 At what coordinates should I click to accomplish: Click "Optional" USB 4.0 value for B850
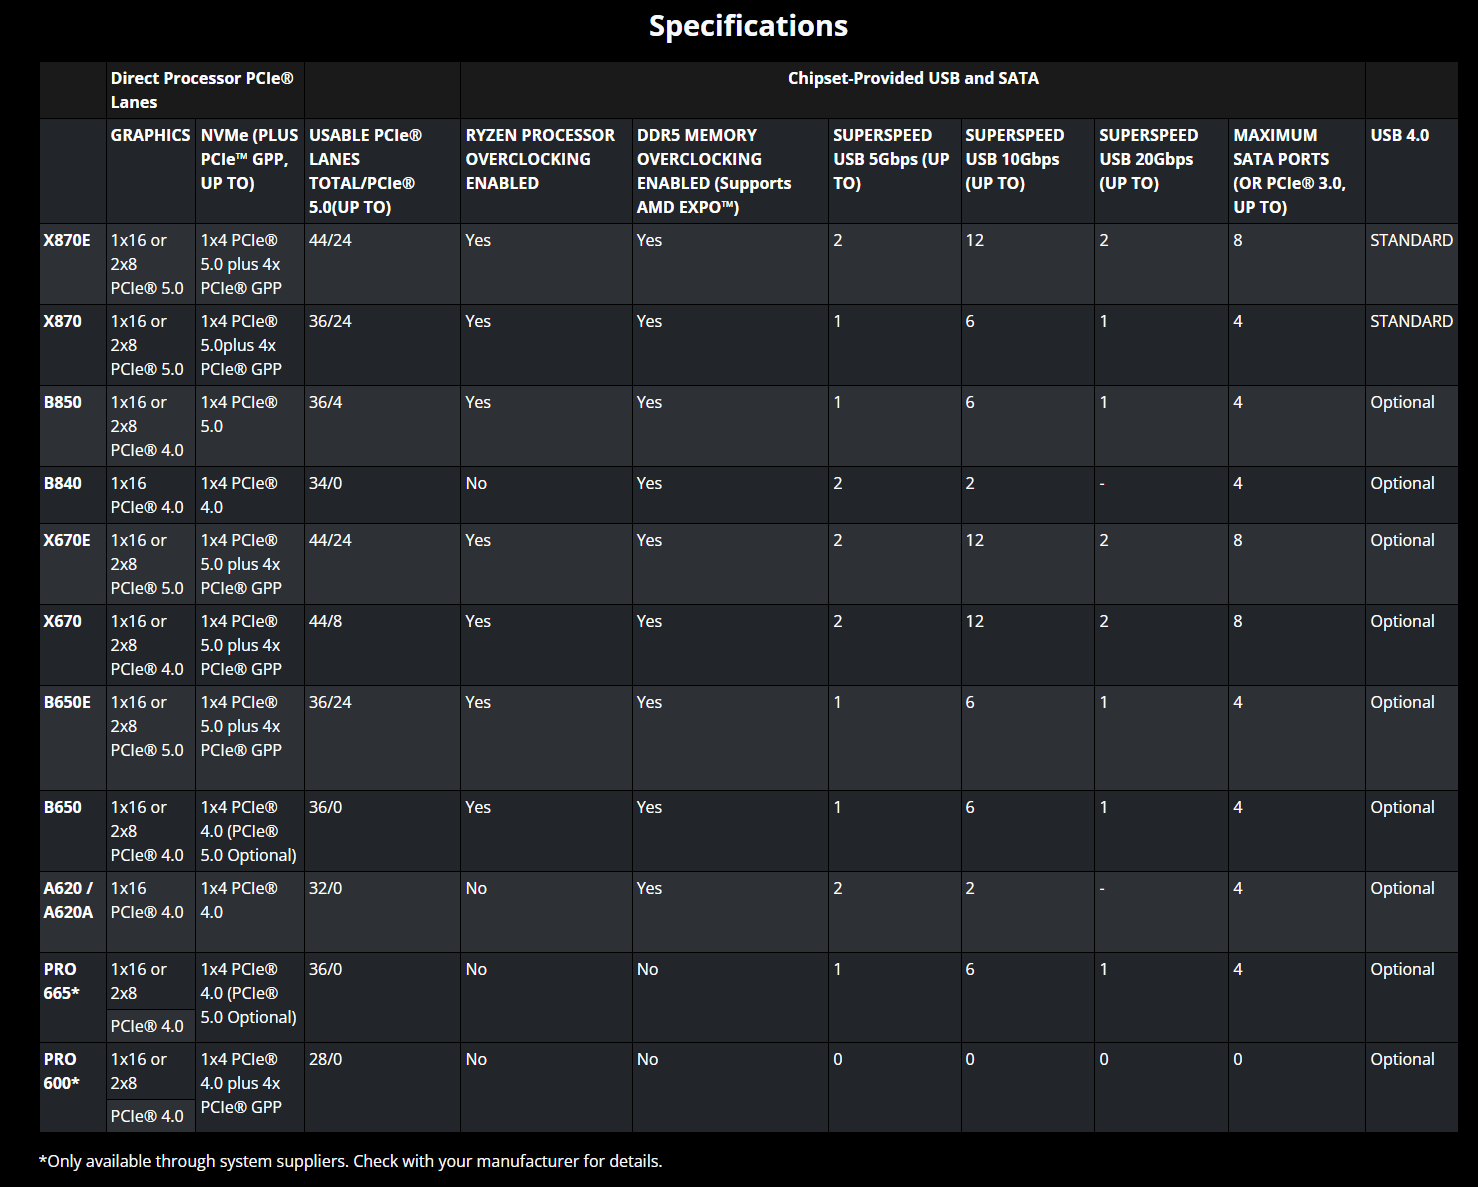(x=1403, y=402)
